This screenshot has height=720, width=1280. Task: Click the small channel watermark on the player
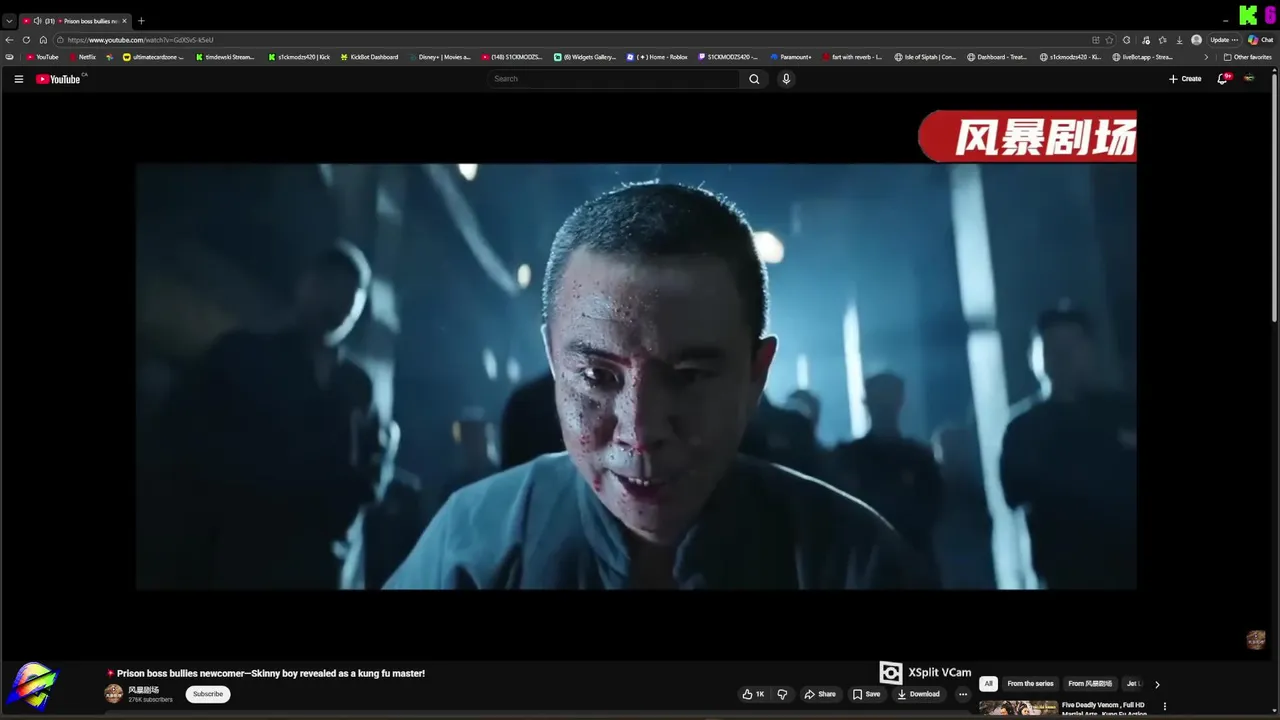tap(1256, 640)
